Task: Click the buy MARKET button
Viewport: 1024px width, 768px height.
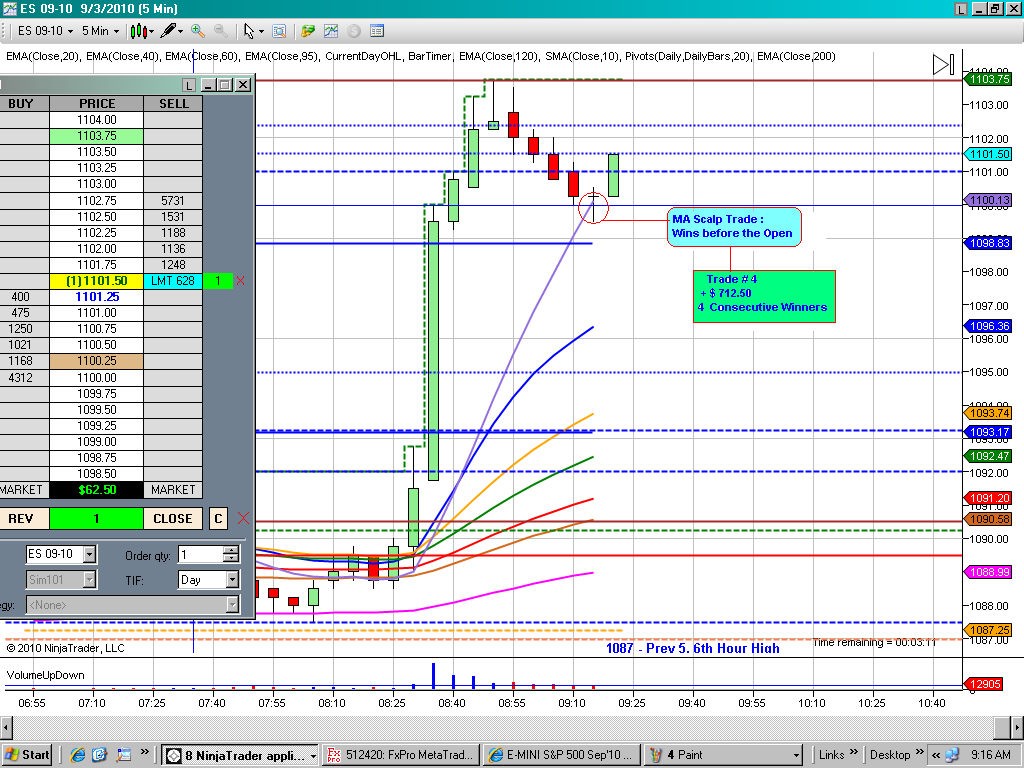Action: [24, 490]
